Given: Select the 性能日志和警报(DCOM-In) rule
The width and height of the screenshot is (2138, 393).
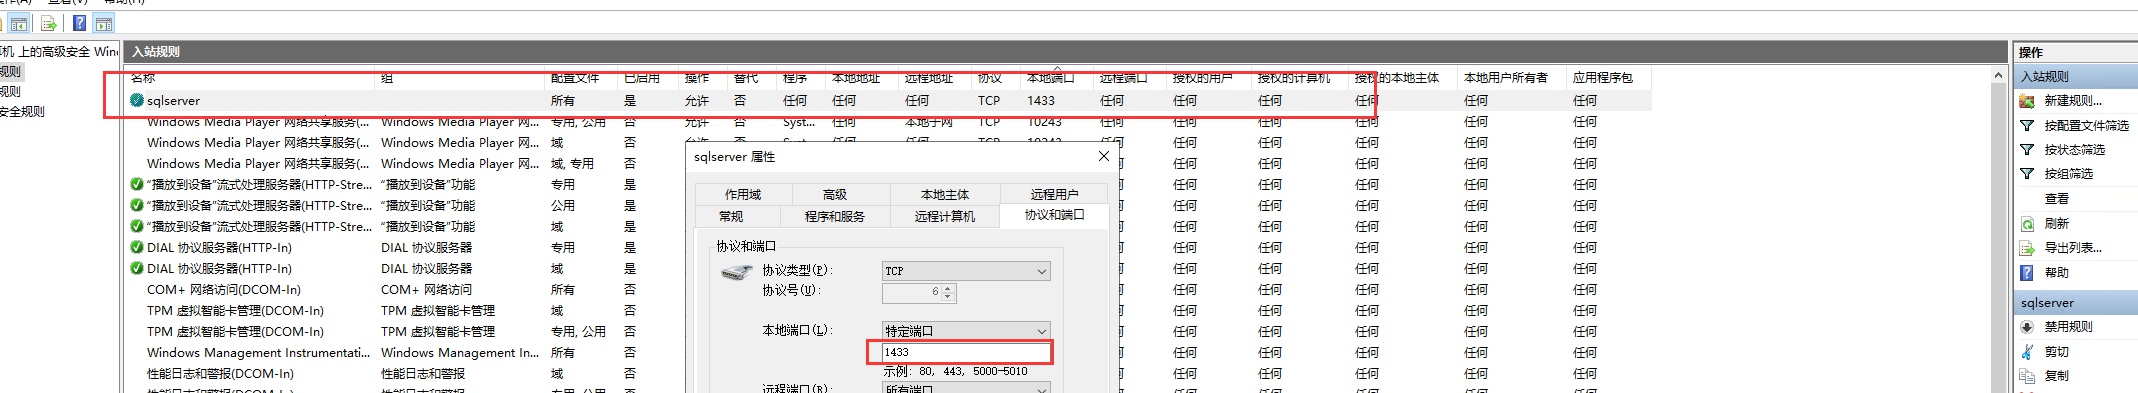Looking at the screenshot, I should click(220, 373).
